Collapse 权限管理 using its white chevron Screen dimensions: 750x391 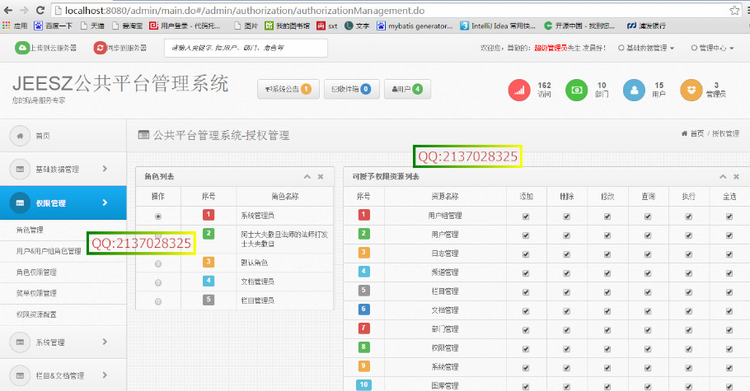click(x=105, y=203)
